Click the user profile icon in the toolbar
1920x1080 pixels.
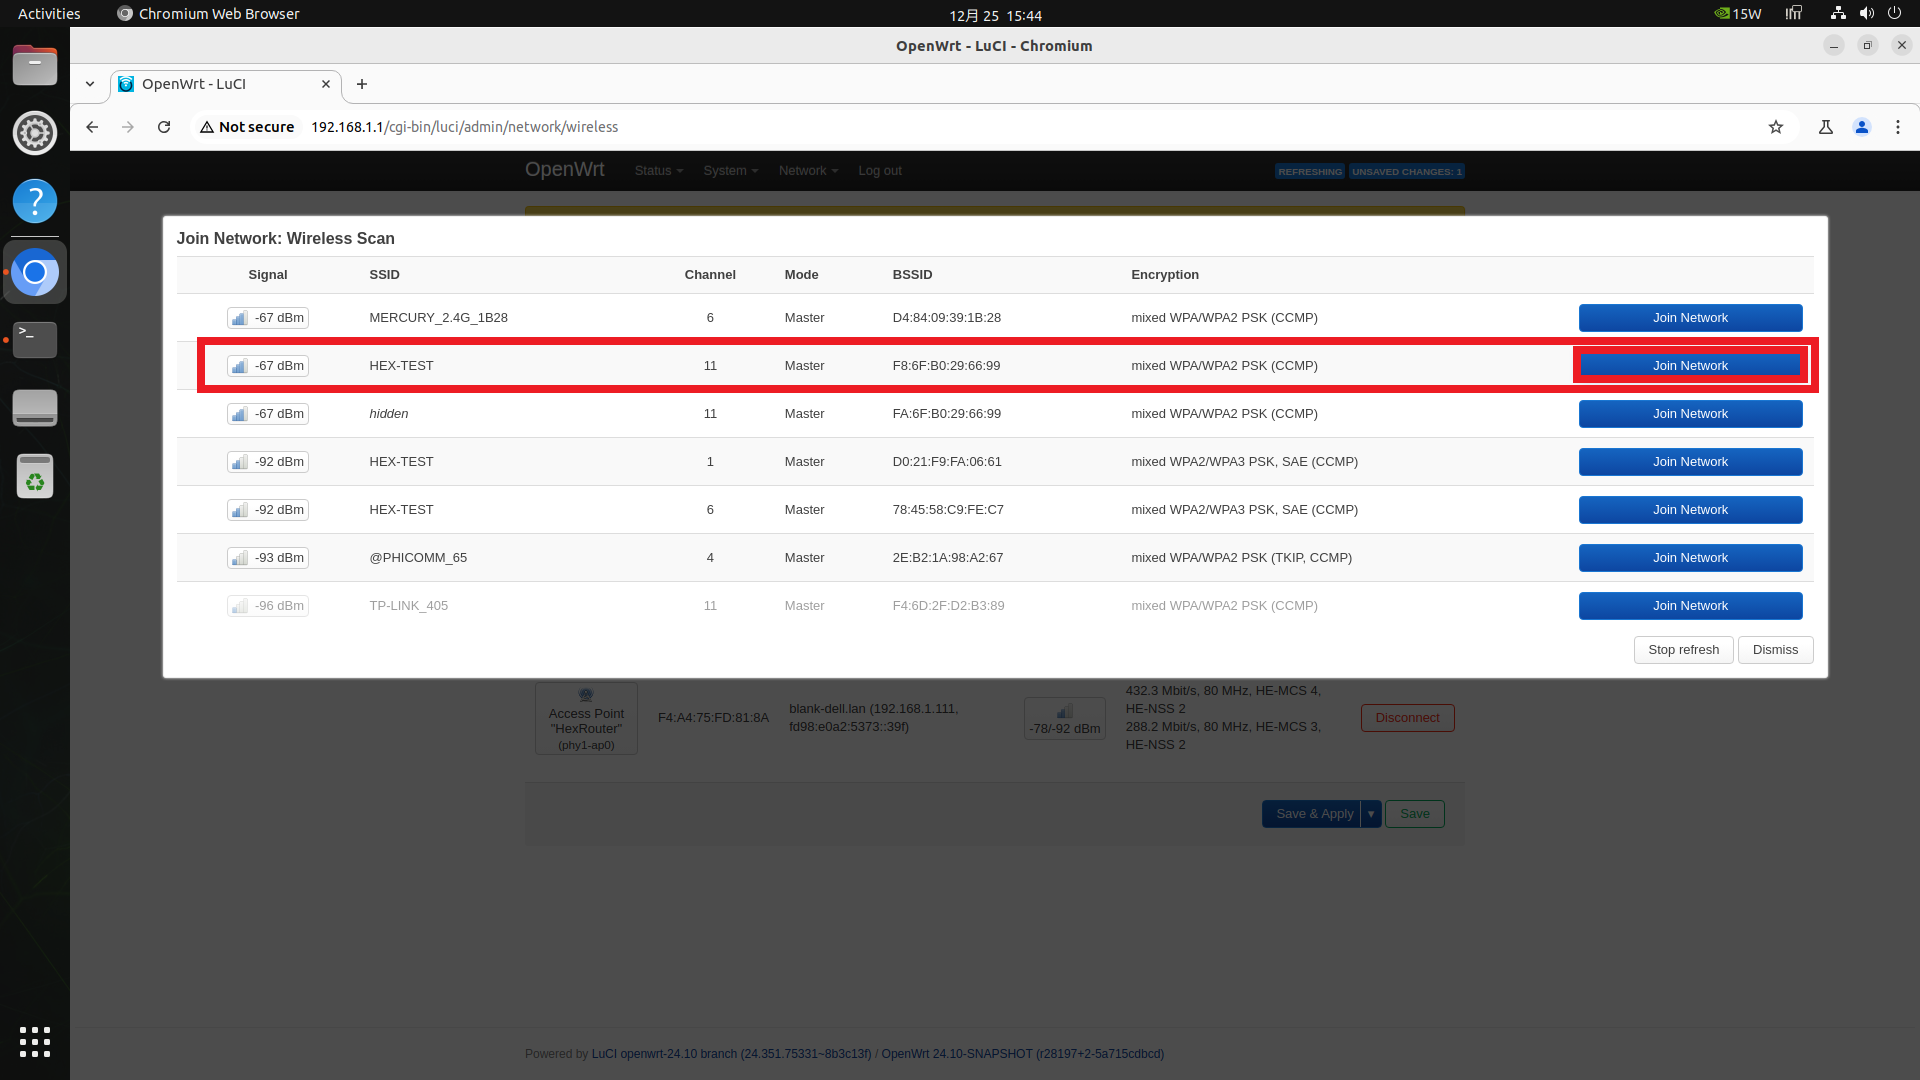coord(1861,127)
